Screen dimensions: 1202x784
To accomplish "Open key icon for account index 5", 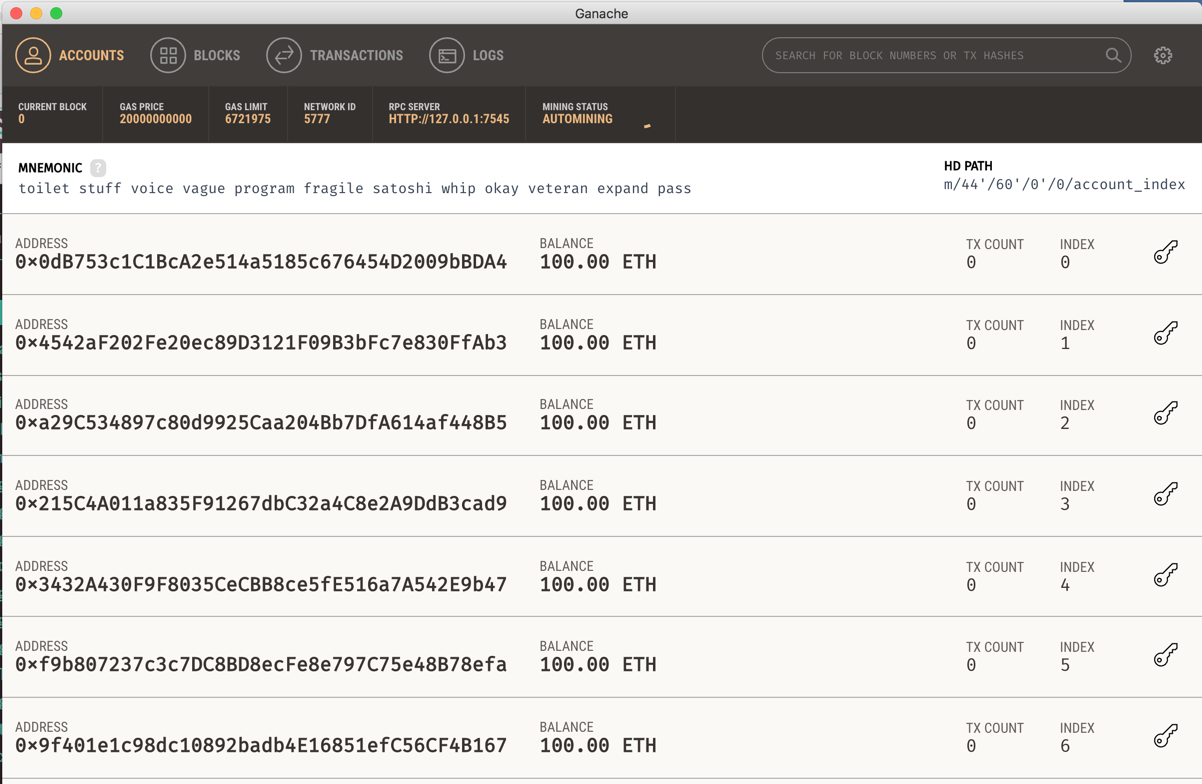I will 1165,655.
